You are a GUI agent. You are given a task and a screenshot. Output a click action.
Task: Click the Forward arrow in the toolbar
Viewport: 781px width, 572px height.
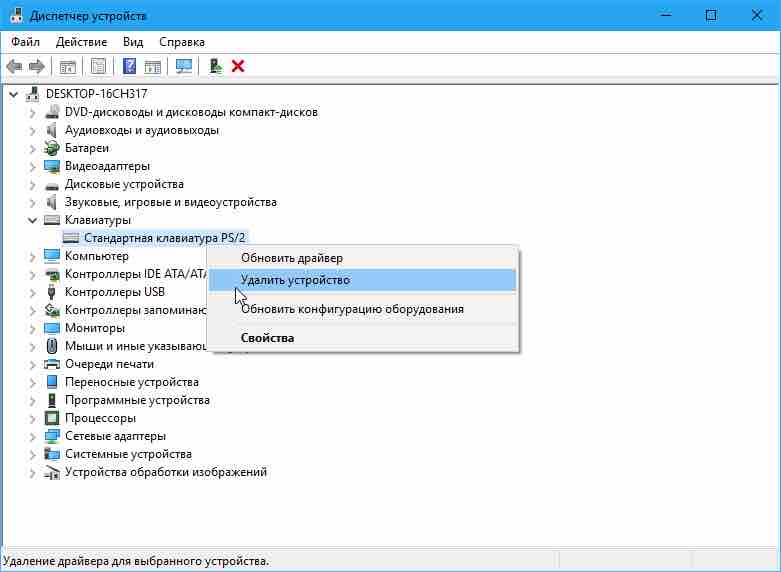point(37,67)
